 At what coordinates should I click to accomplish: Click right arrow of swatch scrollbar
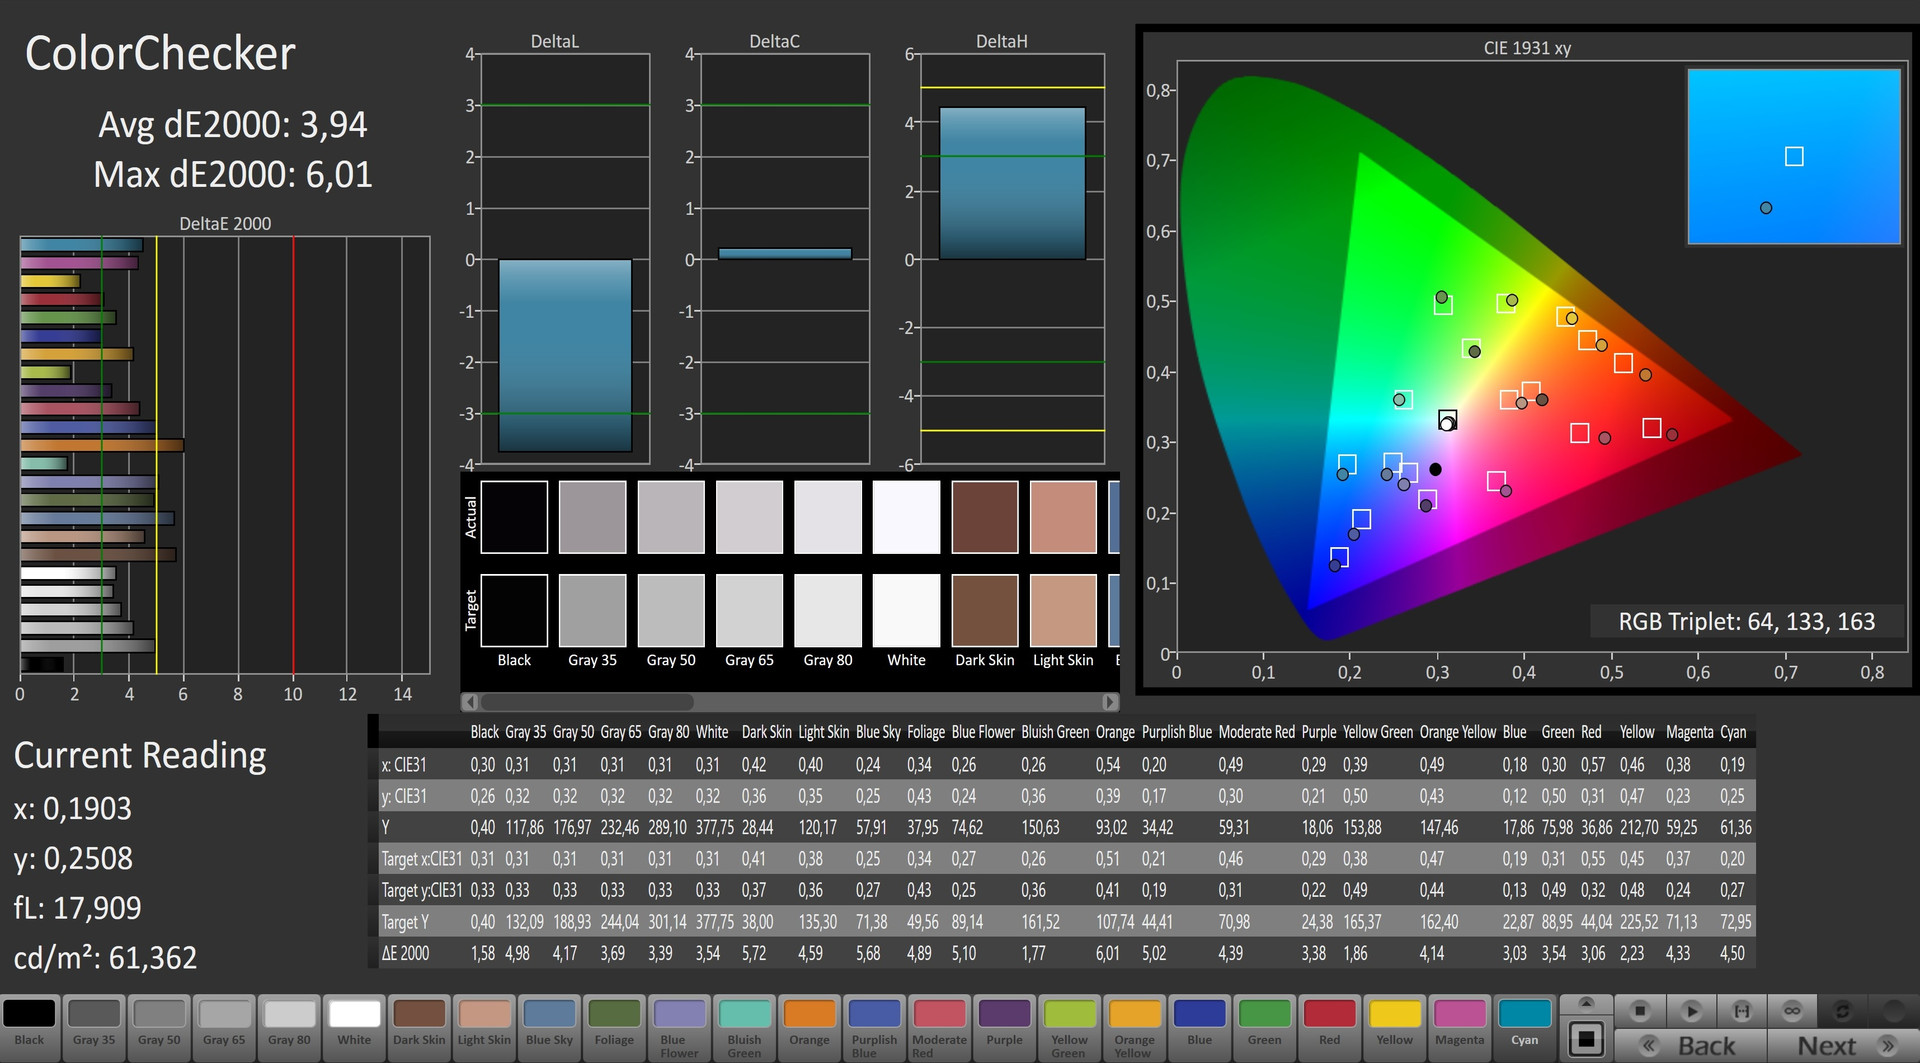(1110, 702)
